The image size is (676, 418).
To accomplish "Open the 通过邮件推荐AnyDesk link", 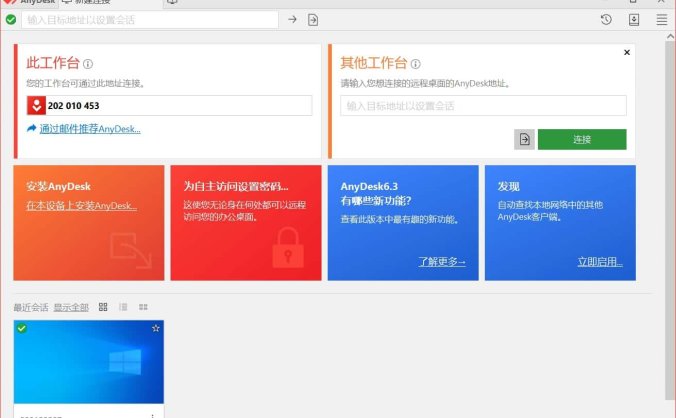I will pos(90,129).
